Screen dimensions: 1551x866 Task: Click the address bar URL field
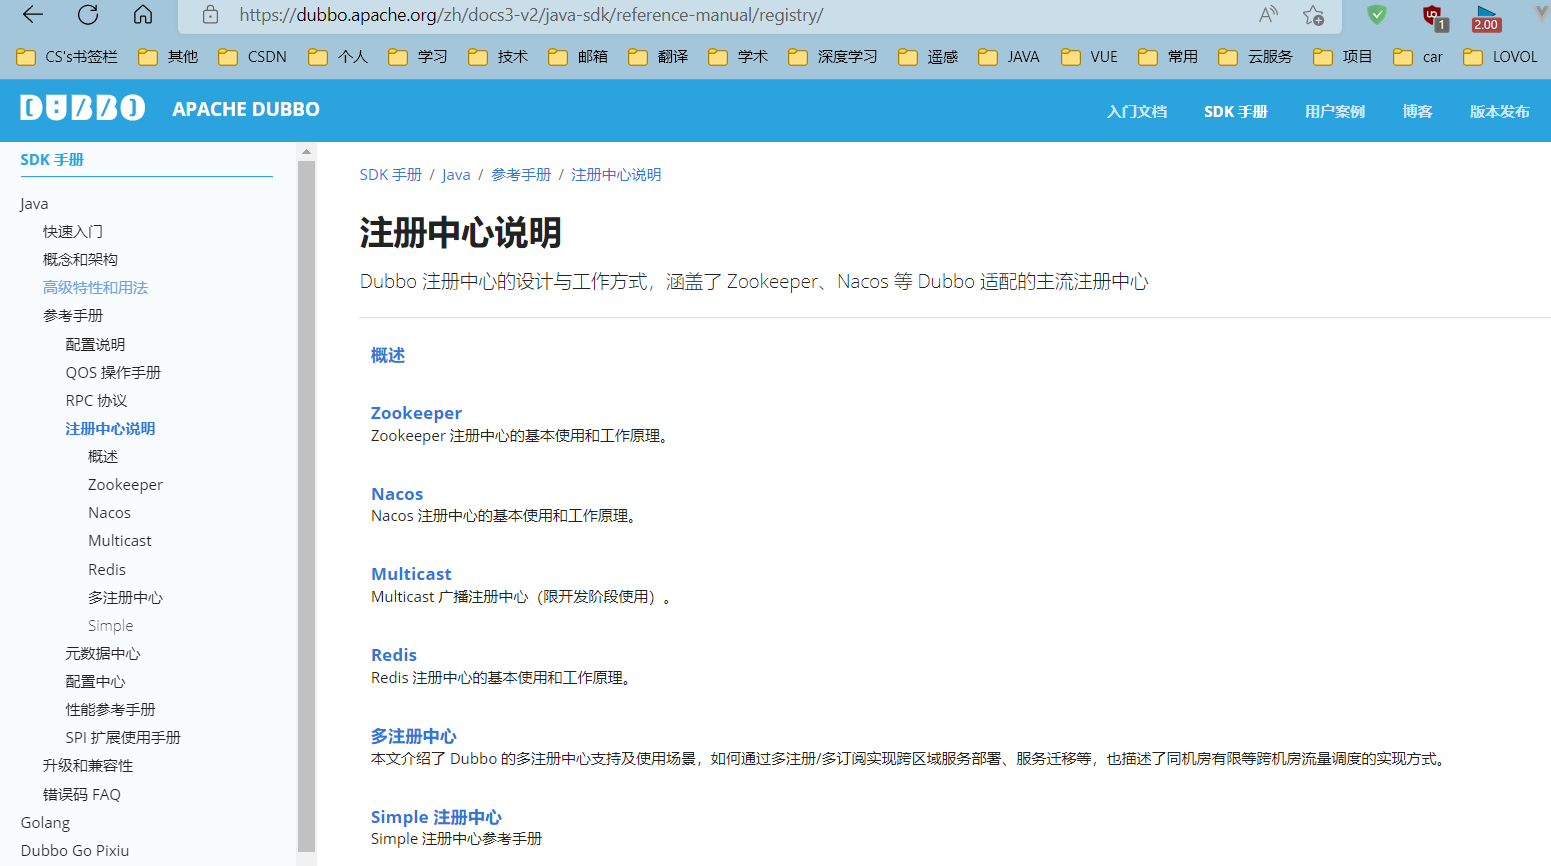click(x=700, y=15)
